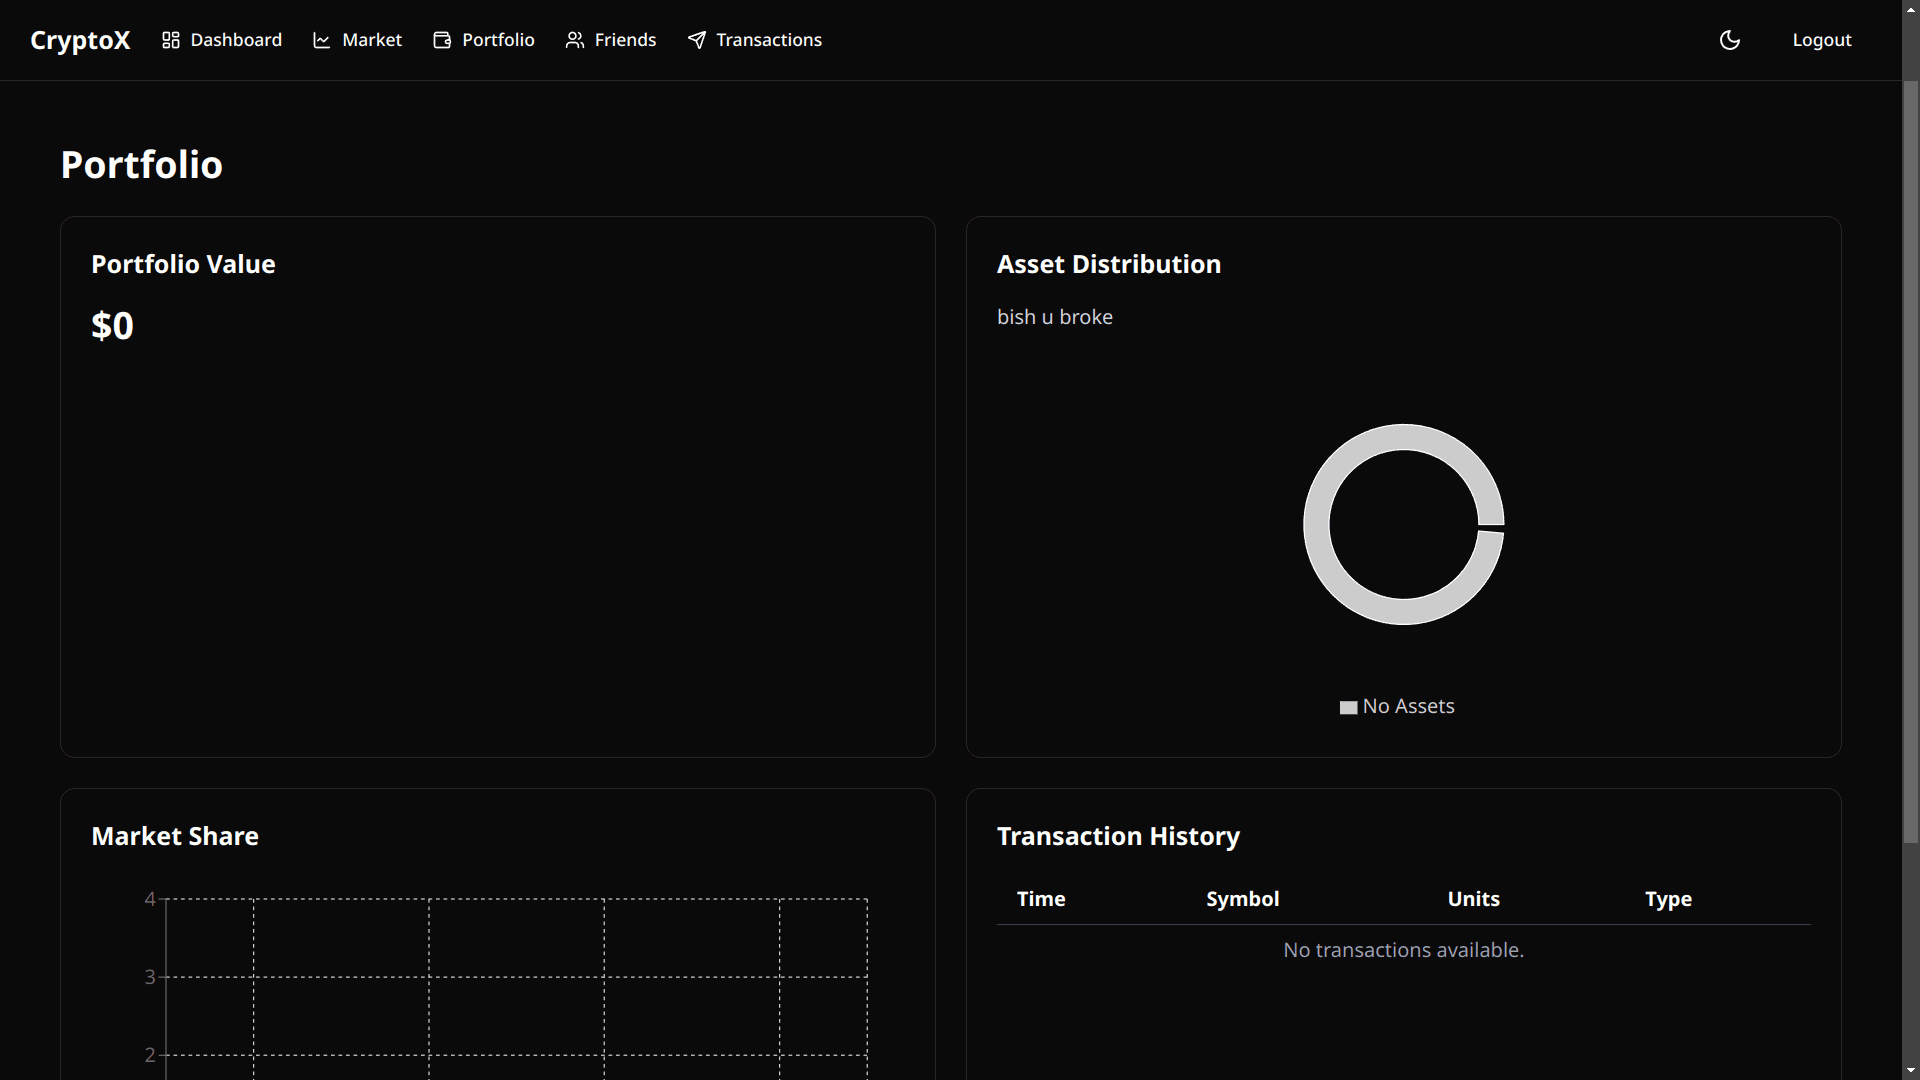Select the Dashboard grid icon
This screenshot has width=1920, height=1080.
[170, 40]
